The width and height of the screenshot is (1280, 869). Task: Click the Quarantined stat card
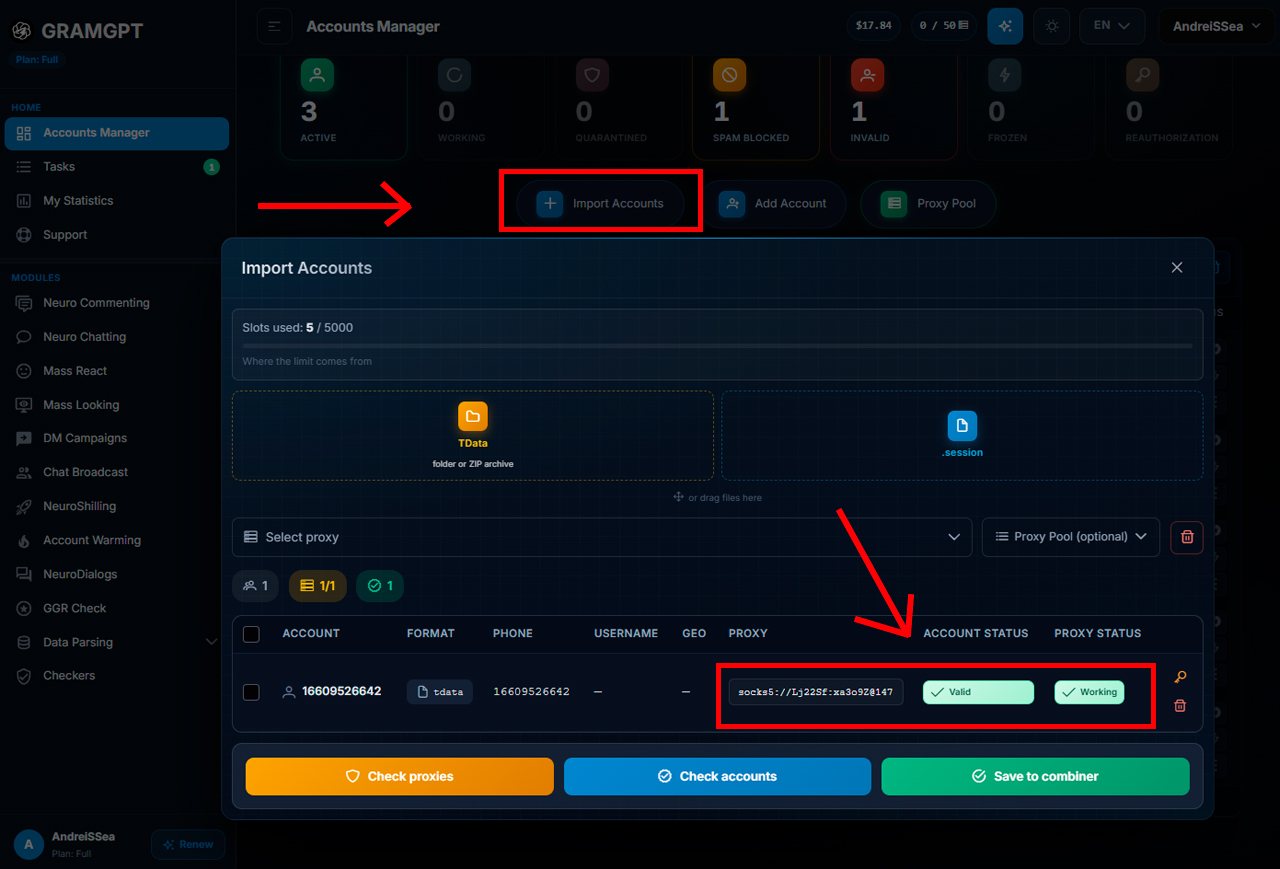coord(620,105)
